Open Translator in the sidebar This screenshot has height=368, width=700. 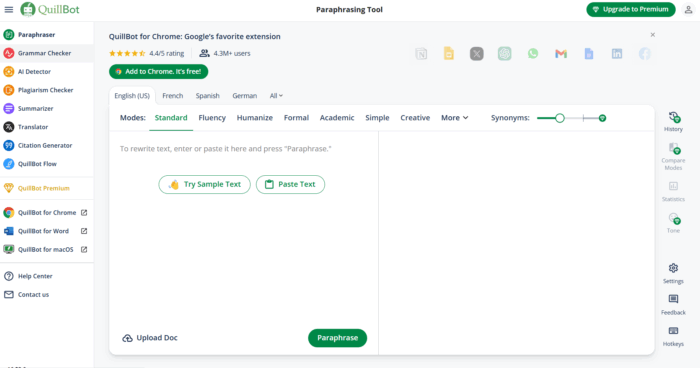[47, 127]
